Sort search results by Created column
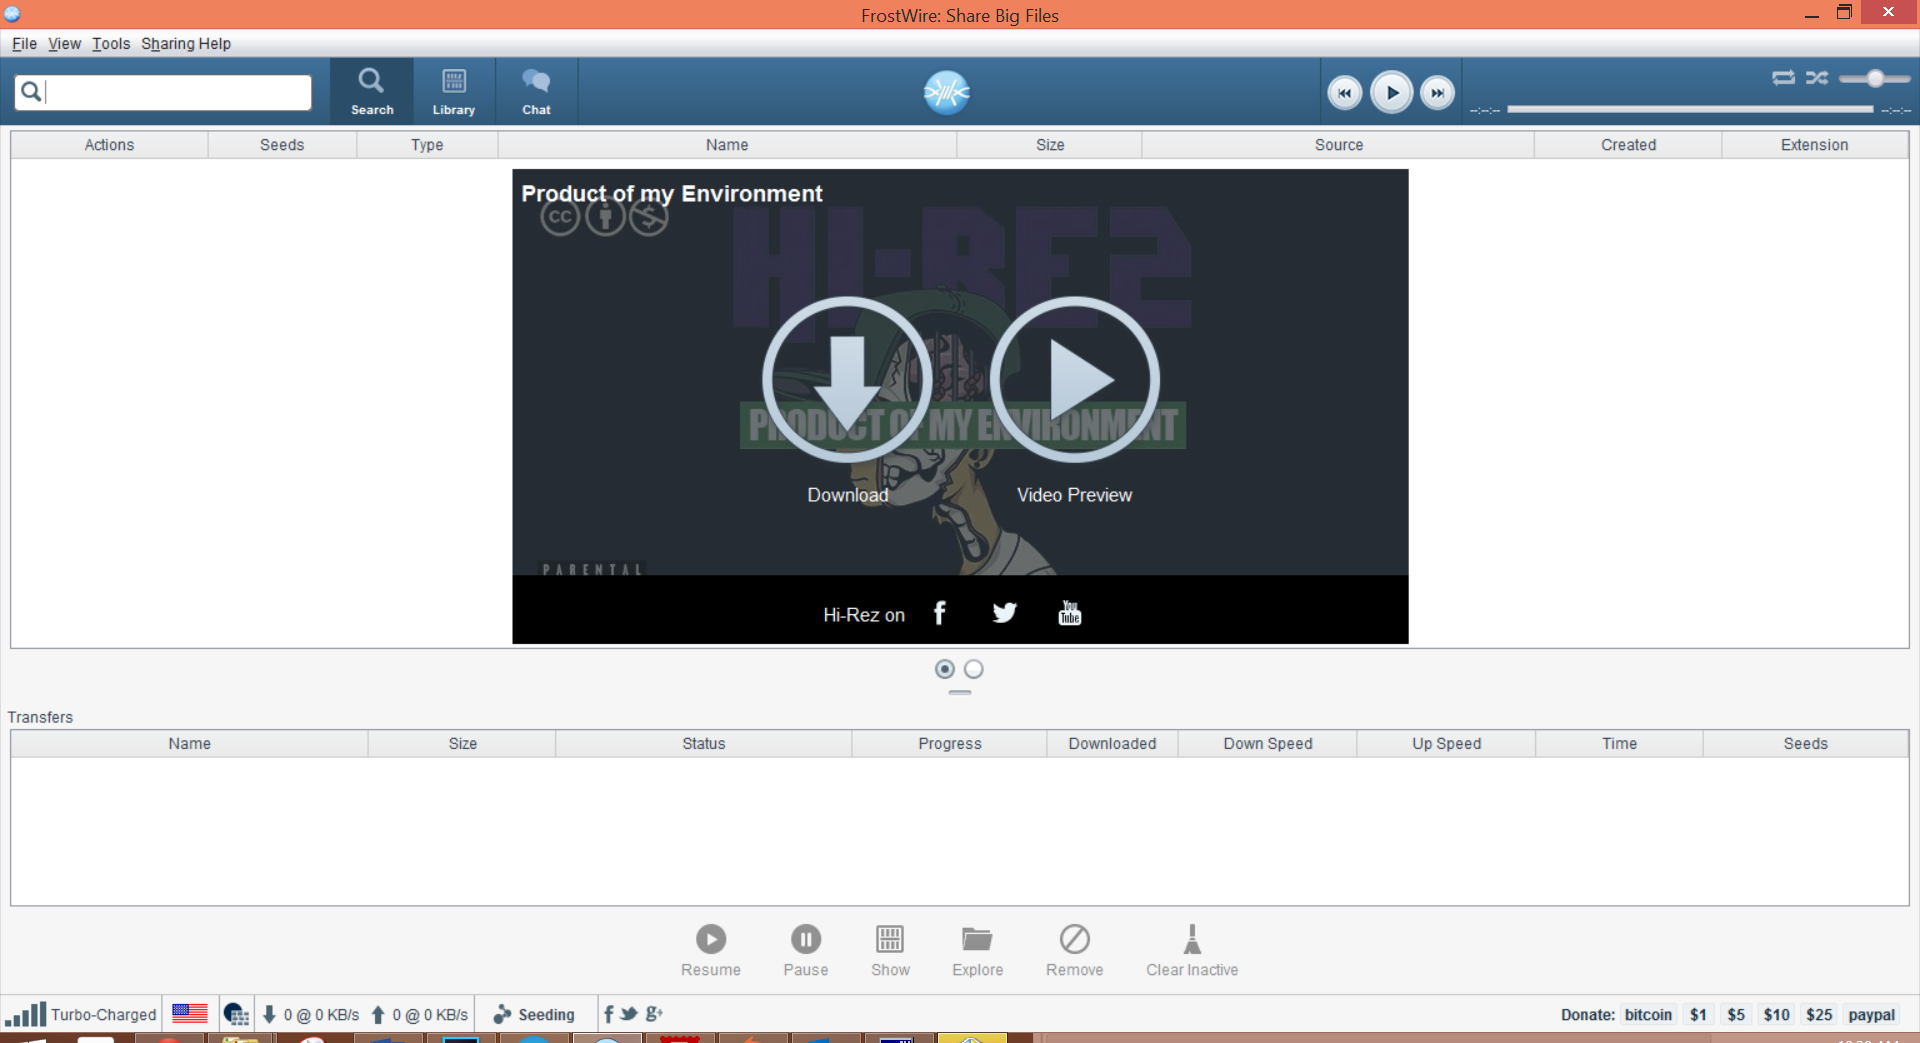 tap(1628, 145)
